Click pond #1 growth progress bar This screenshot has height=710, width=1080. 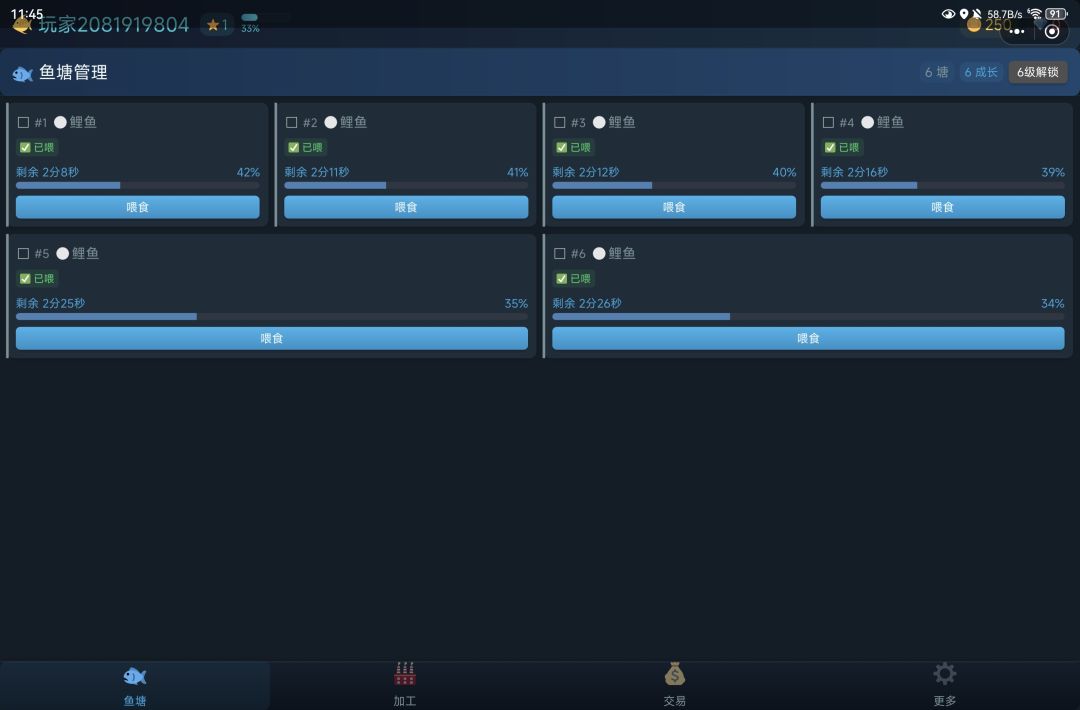pyautogui.click(x=138, y=185)
